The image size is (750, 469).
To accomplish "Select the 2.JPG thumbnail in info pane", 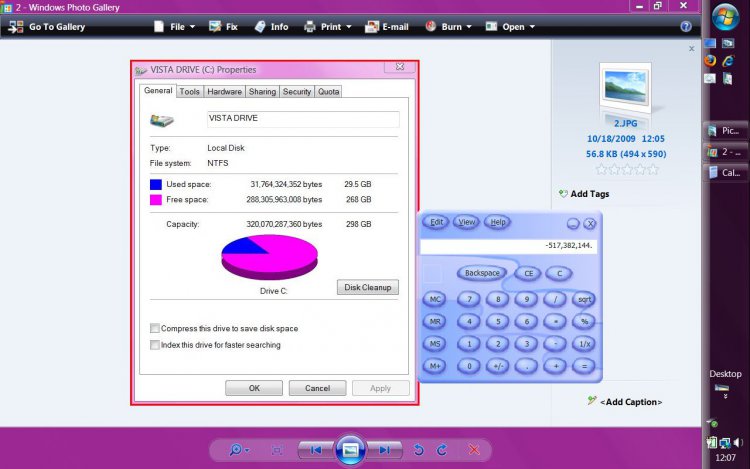I will [625, 88].
